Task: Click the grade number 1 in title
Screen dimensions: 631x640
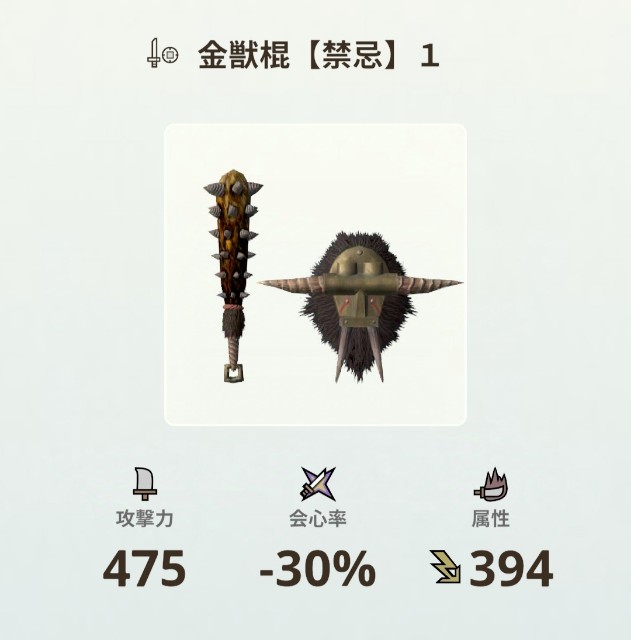Action: point(430,56)
